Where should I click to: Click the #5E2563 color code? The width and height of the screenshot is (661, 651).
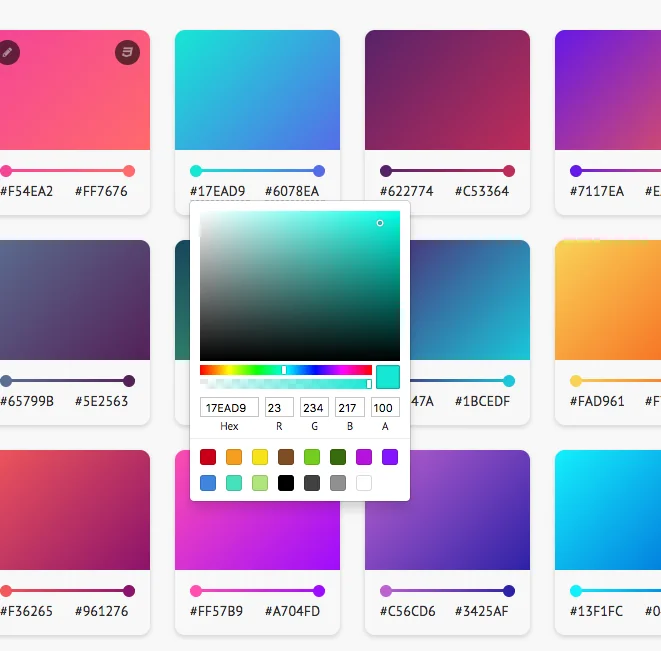coord(101,401)
